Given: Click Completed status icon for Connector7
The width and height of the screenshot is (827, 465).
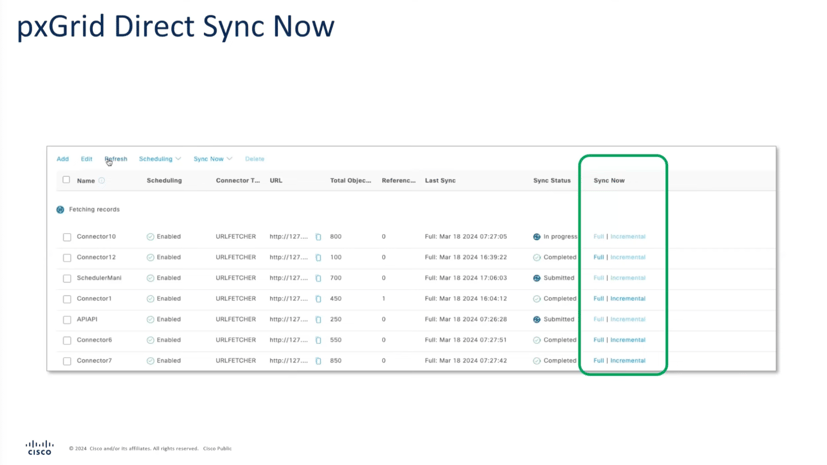Looking at the screenshot, I should click(536, 361).
